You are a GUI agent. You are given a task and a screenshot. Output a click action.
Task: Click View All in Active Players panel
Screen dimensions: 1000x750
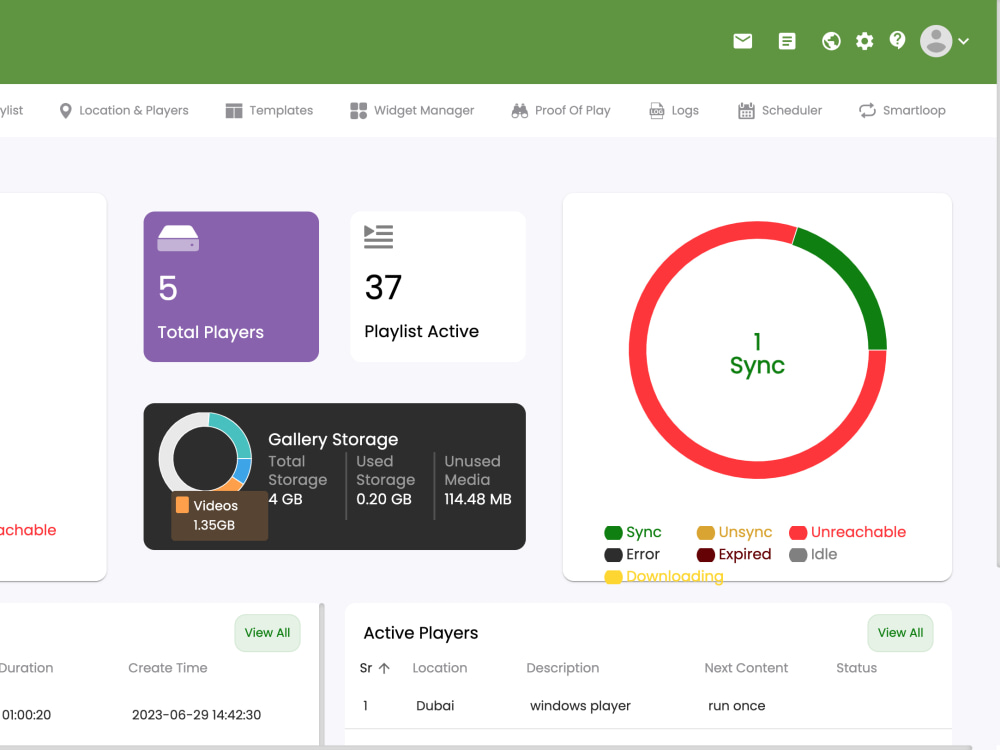[899, 632]
